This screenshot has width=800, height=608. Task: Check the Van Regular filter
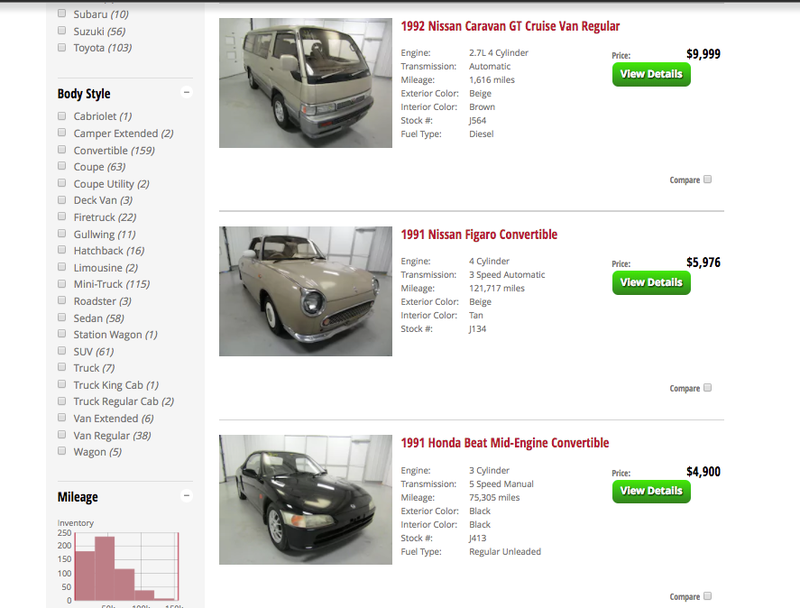[x=62, y=435]
